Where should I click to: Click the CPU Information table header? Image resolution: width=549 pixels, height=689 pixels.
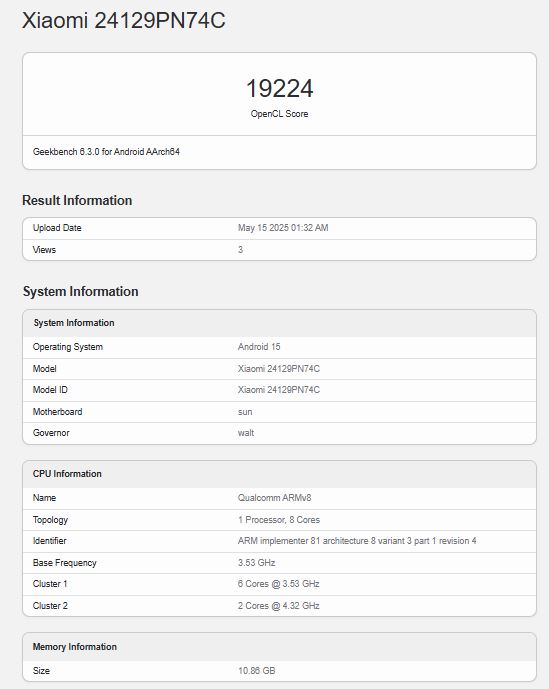(x=280, y=474)
